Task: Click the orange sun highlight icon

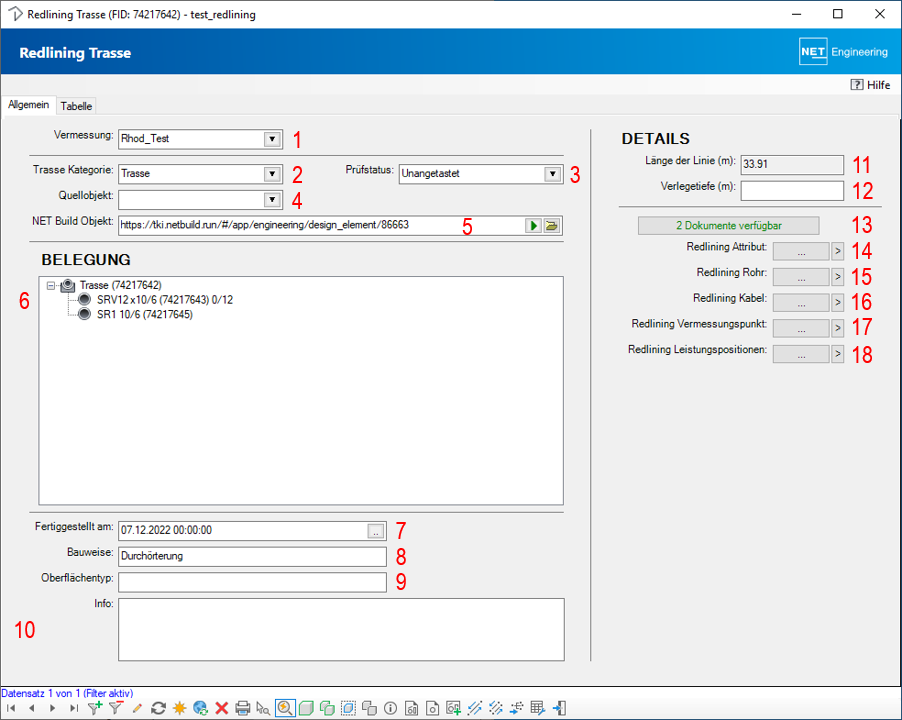Action: click(179, 708)
